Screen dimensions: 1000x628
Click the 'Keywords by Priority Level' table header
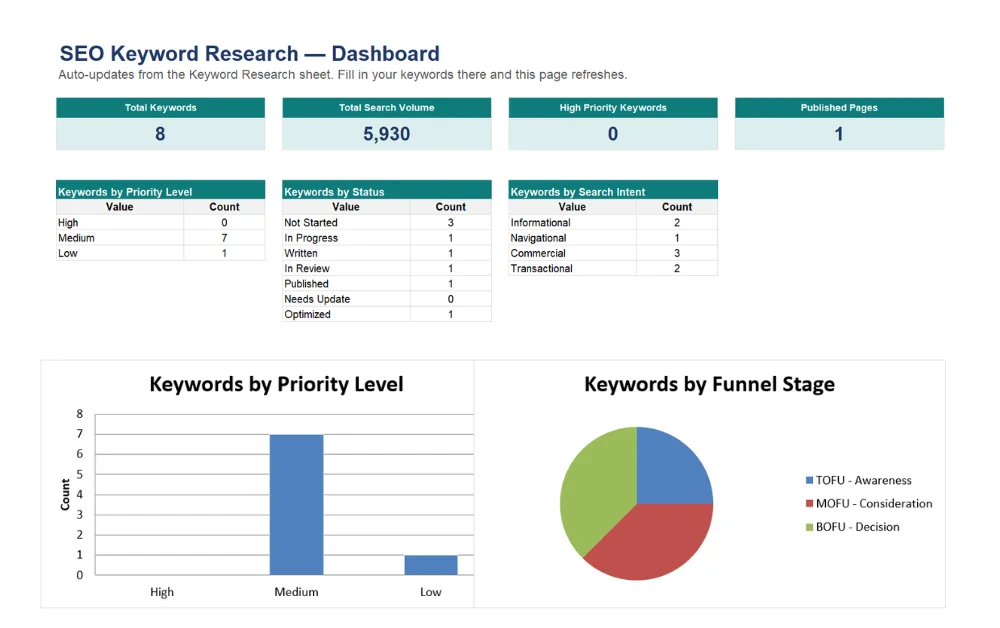coord(161,191)
